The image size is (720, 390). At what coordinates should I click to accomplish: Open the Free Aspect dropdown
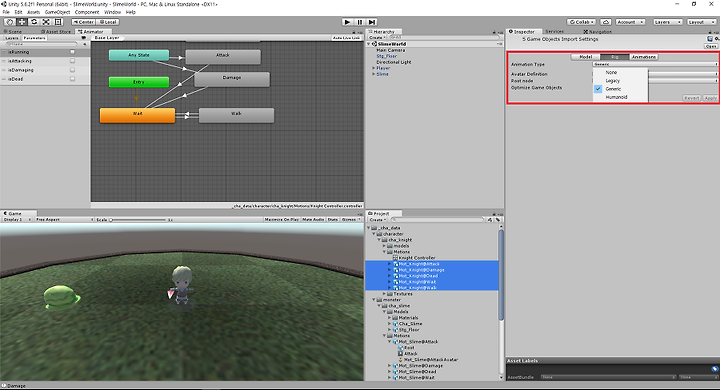[x=64, y=220]
